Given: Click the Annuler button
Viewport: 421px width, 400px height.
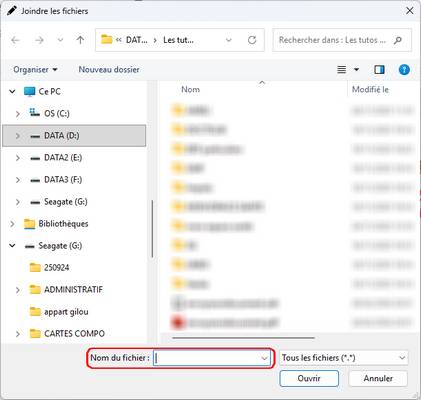Looking at the screenshot, I should pos(378,379).
